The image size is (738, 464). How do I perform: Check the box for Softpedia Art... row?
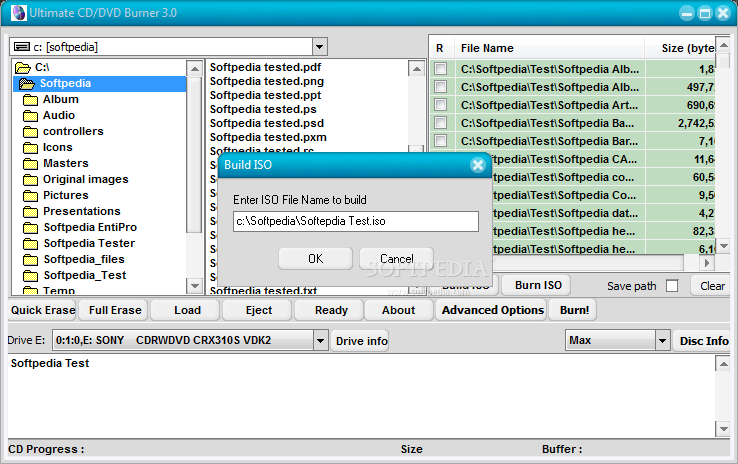(x=441, y=104)
